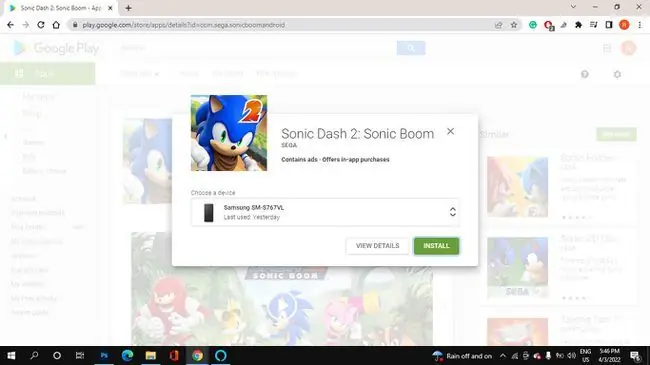Go to the browser home page icon
The height and width of the screenshot is (365, 650).
click(x=56, y=25)
